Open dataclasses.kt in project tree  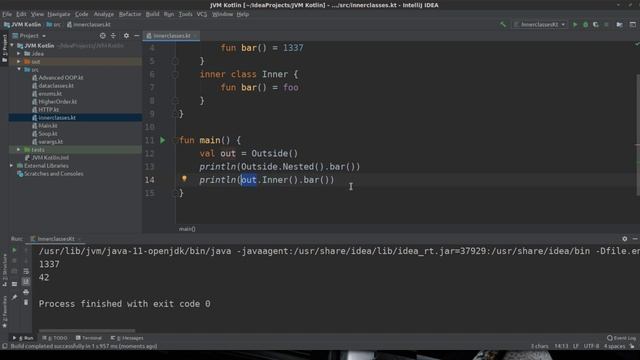click(56, 86)
